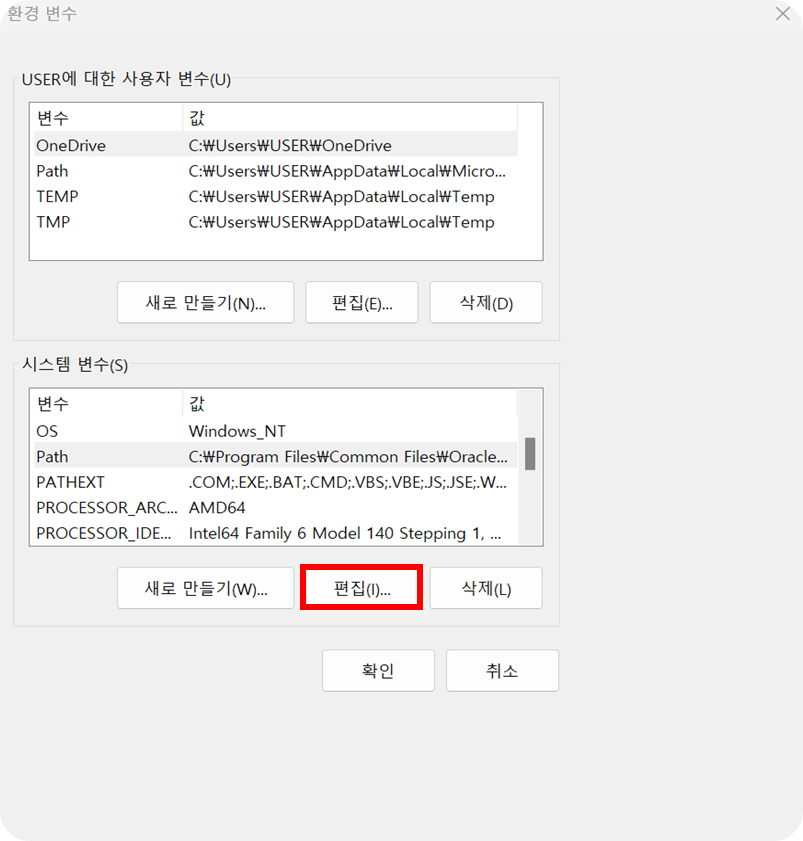Select the user Path variable row
This screenshot has height=841, width=803.
point(276,171)
